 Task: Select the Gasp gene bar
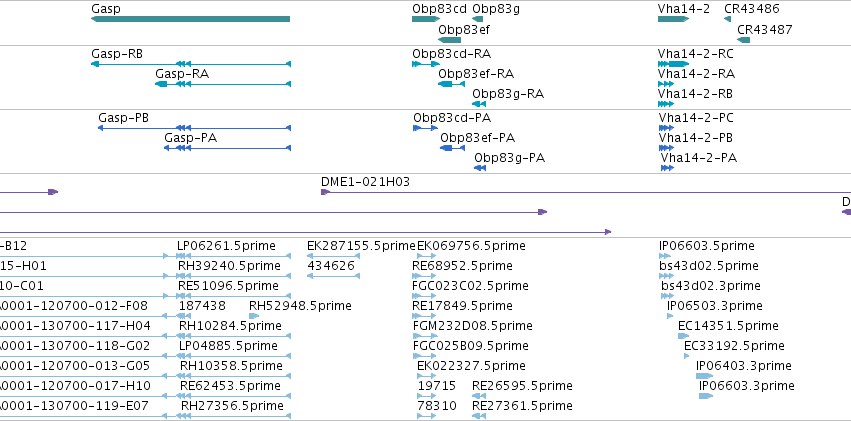[190, 19]
